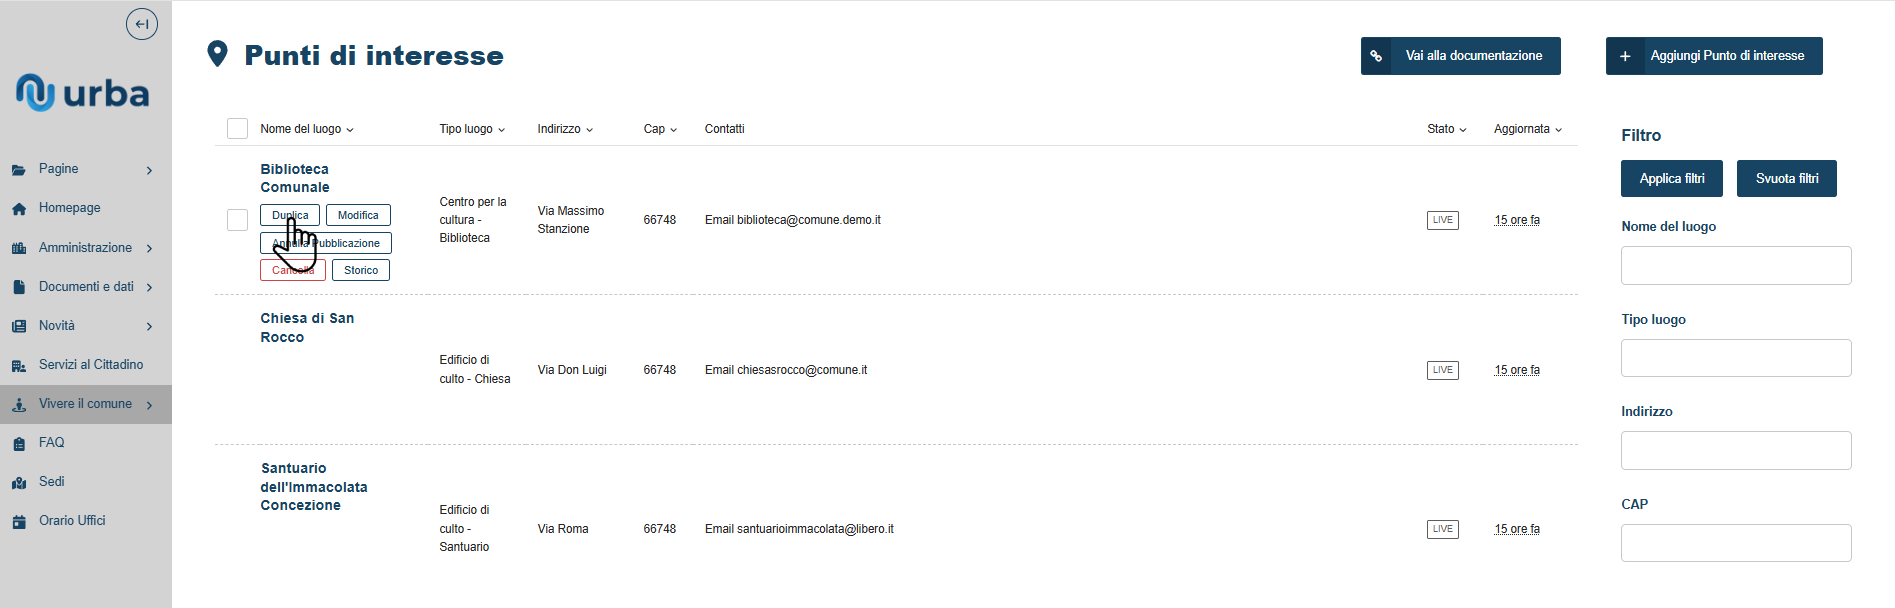Viewport: 1895px width, 608px height.
Task: Sort by Tipo luogo column
Action: pyautogui.click(x=472, y=129)
